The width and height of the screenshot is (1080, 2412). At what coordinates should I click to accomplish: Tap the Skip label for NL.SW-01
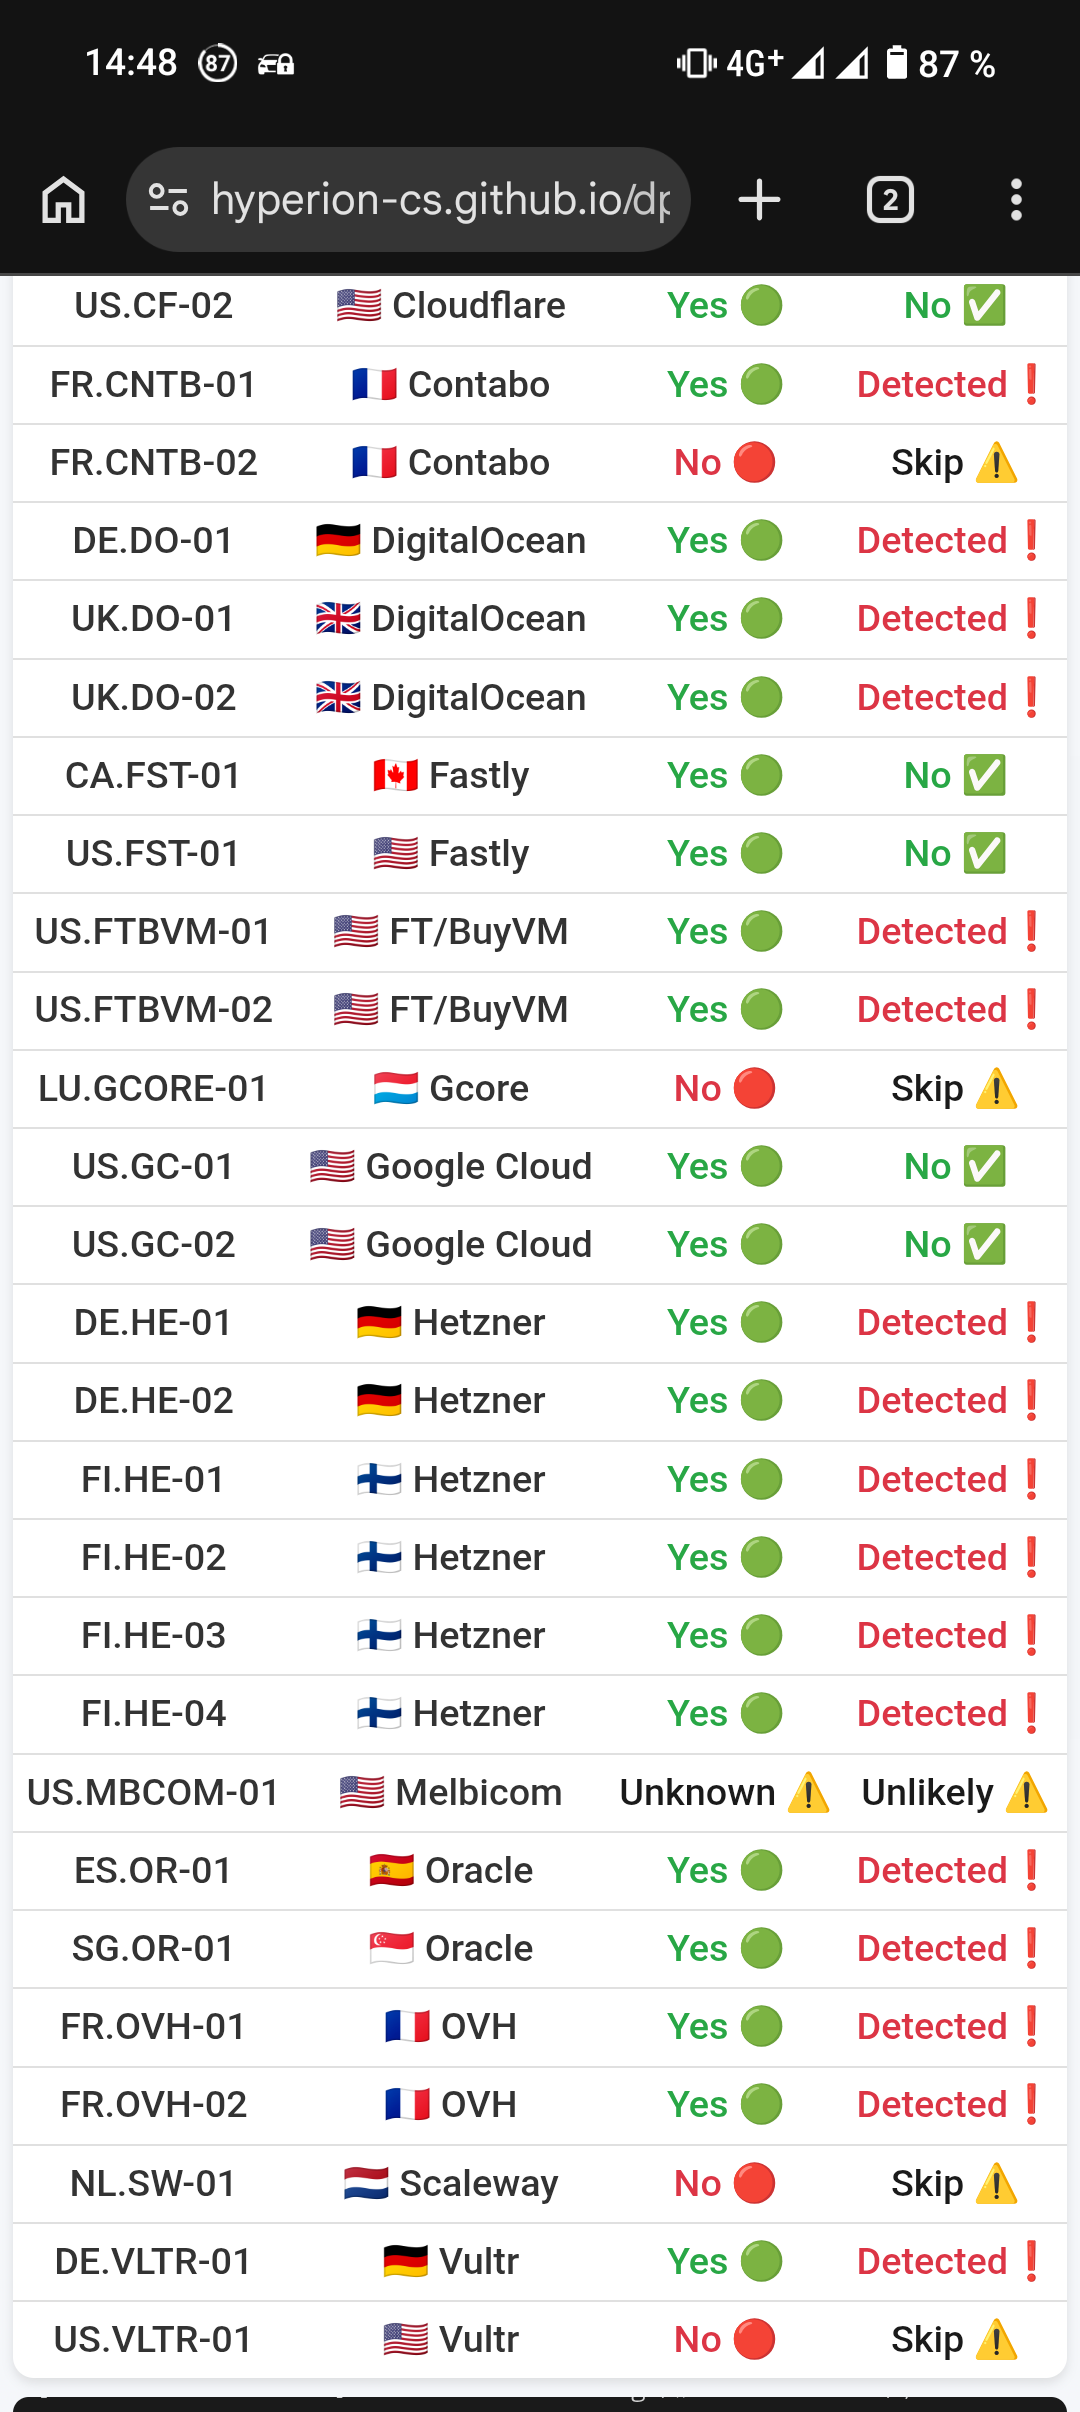[927, 2184]
